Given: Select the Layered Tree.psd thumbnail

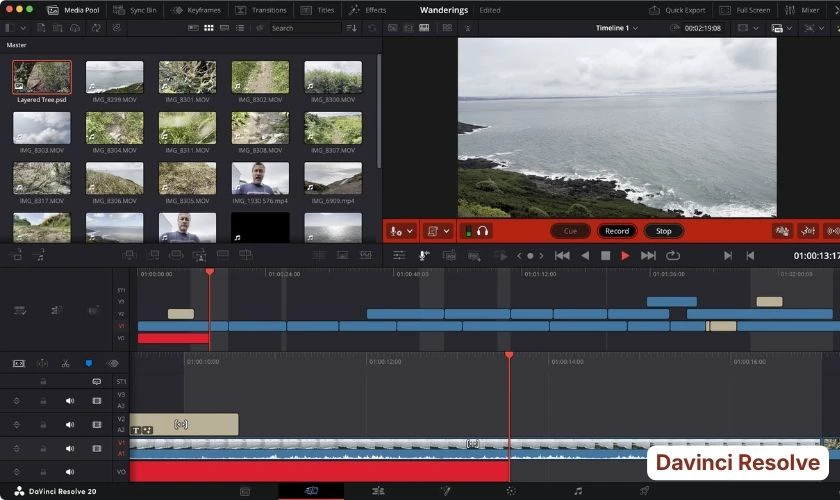Looking at the screenshot, I should (42, 77).
